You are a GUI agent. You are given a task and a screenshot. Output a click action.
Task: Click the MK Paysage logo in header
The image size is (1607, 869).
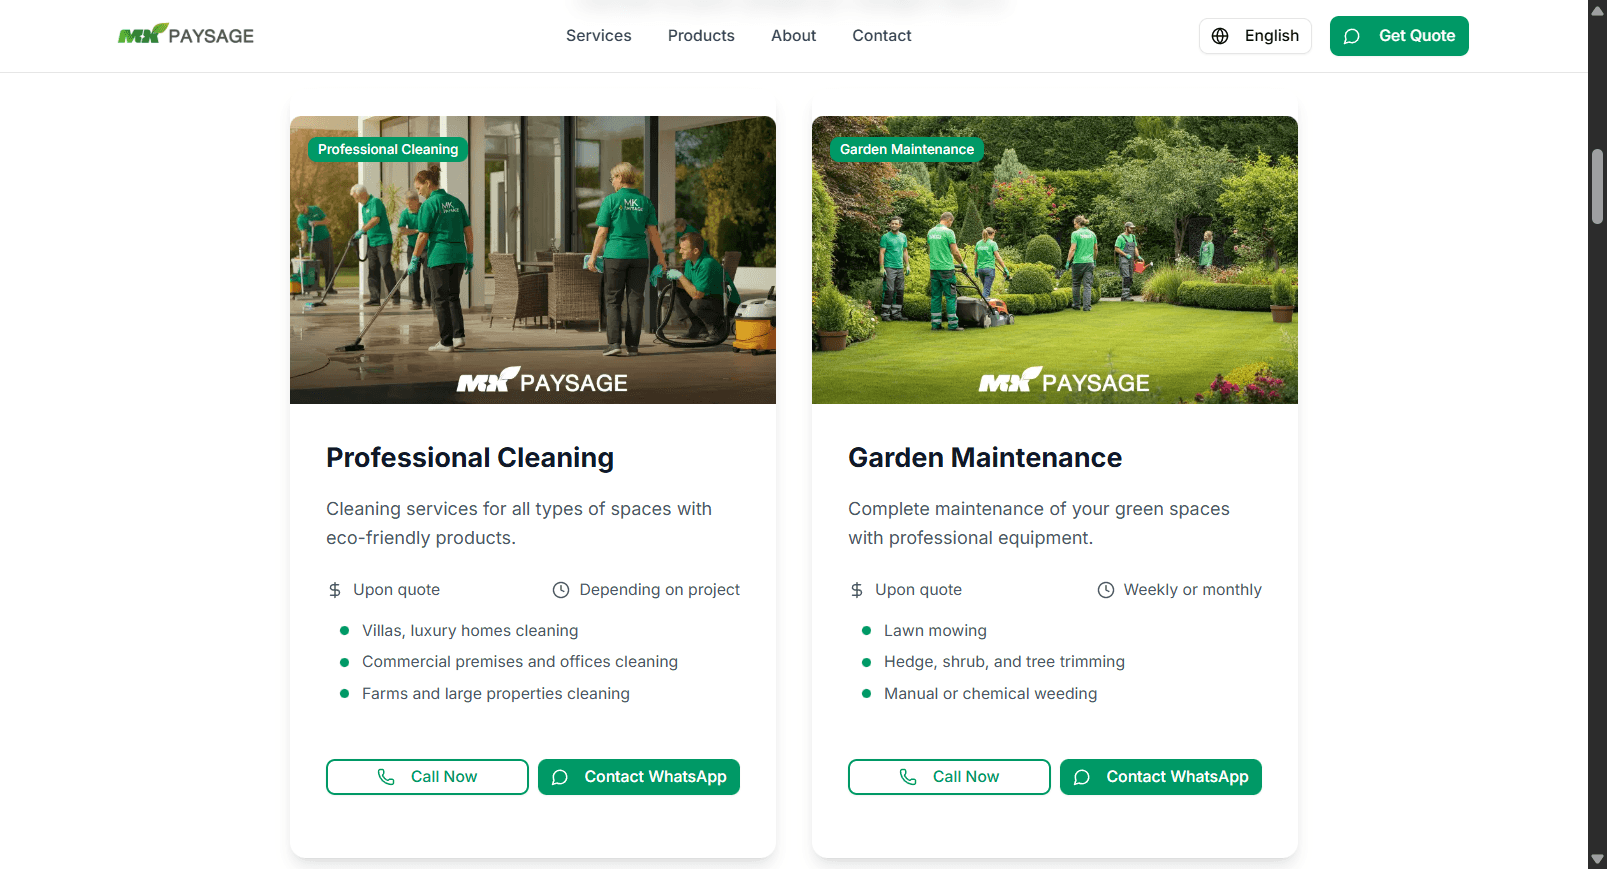point(186,35)
